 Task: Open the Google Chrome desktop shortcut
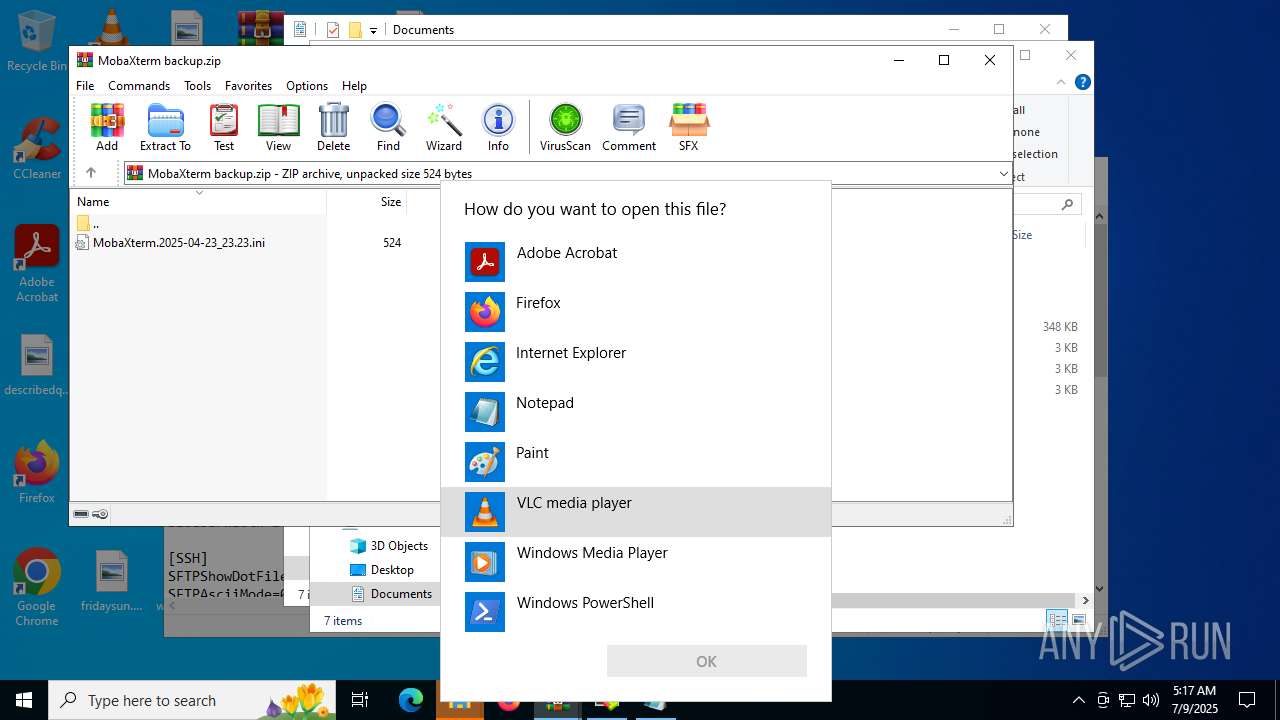pyautogui.click(x=37, y=587)
